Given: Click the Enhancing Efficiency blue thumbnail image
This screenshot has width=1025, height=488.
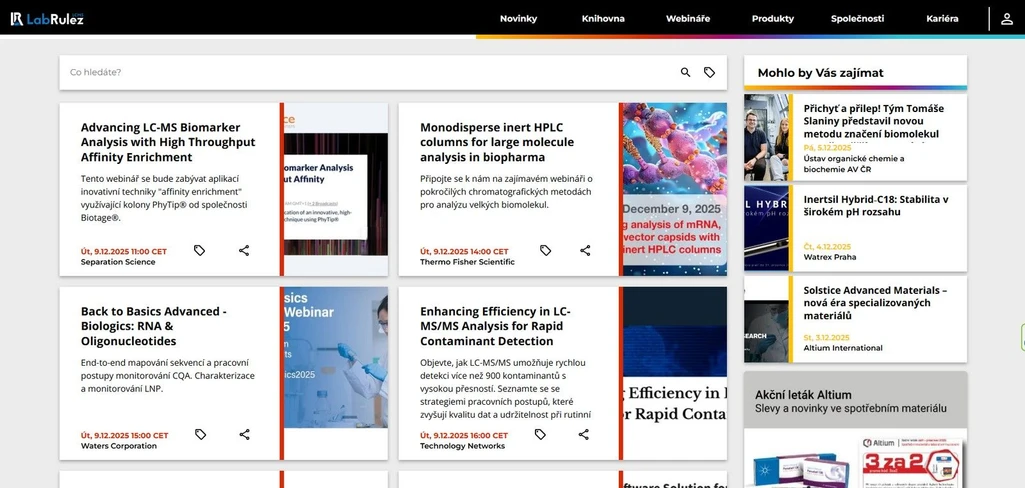Looking at the screenshot, I should pos(675,373).
